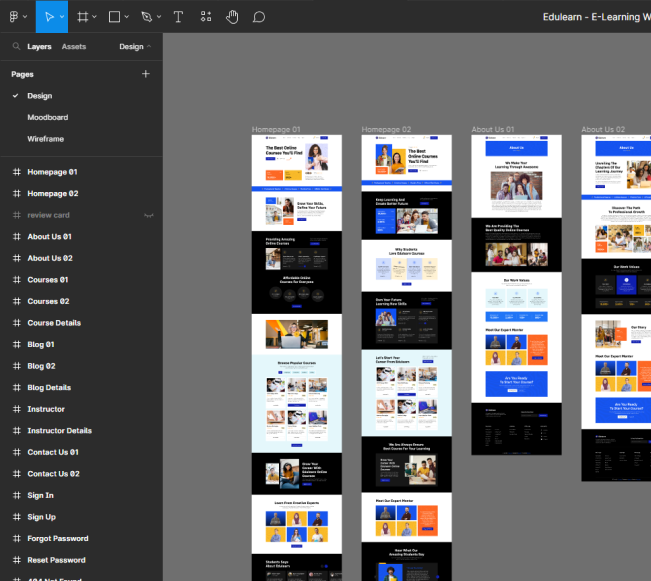The image size is (651, 581).
Task: Click frame icon beside Homepage 01
Action: click(x=17, y=172)
